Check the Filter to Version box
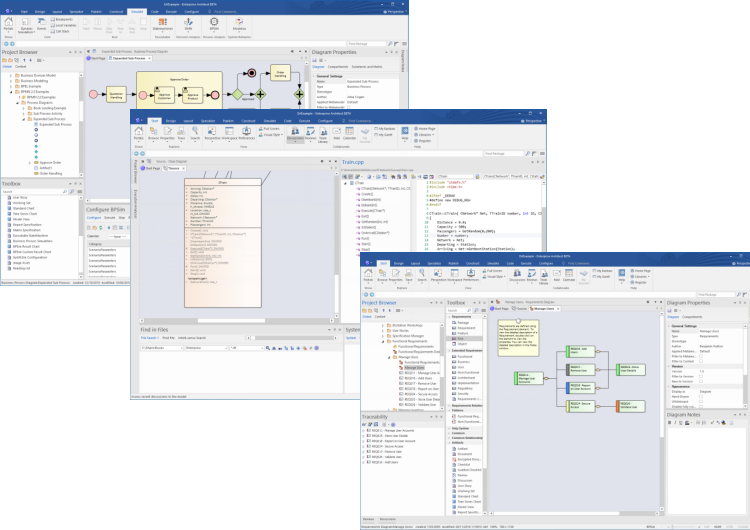This screenshot has width=750, height=530. (701, 376)
